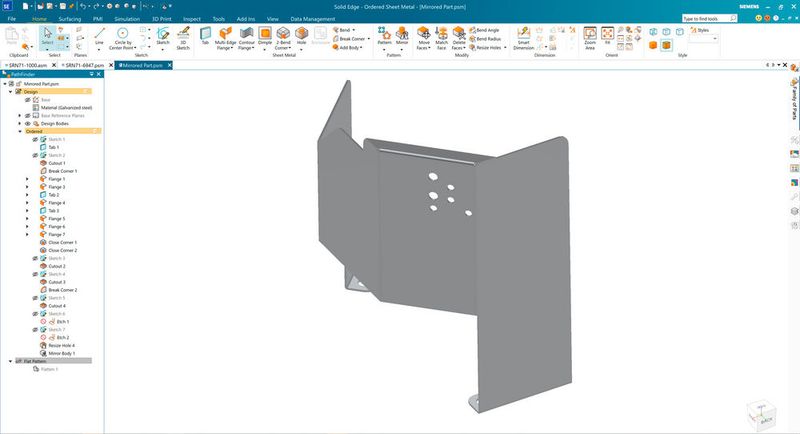Expand the Design Bodies node

tap(19, 123)
